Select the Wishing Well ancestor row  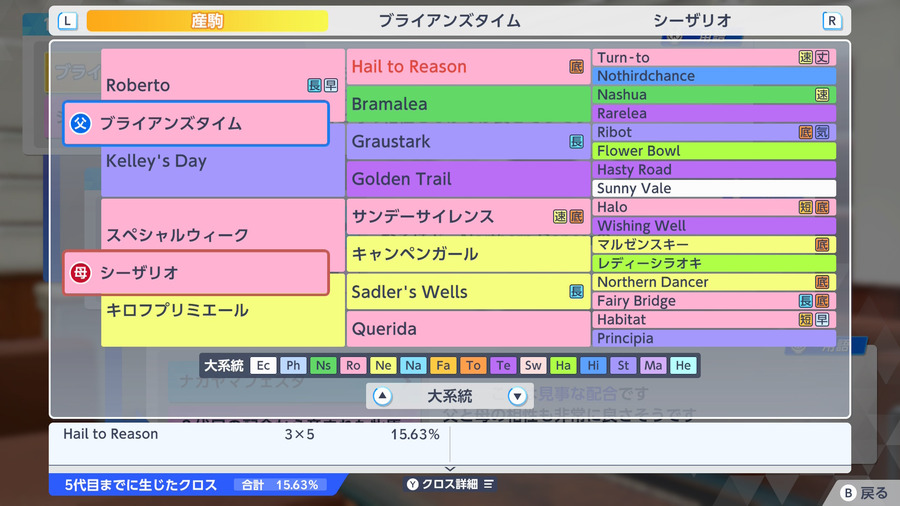click(714, 225)
